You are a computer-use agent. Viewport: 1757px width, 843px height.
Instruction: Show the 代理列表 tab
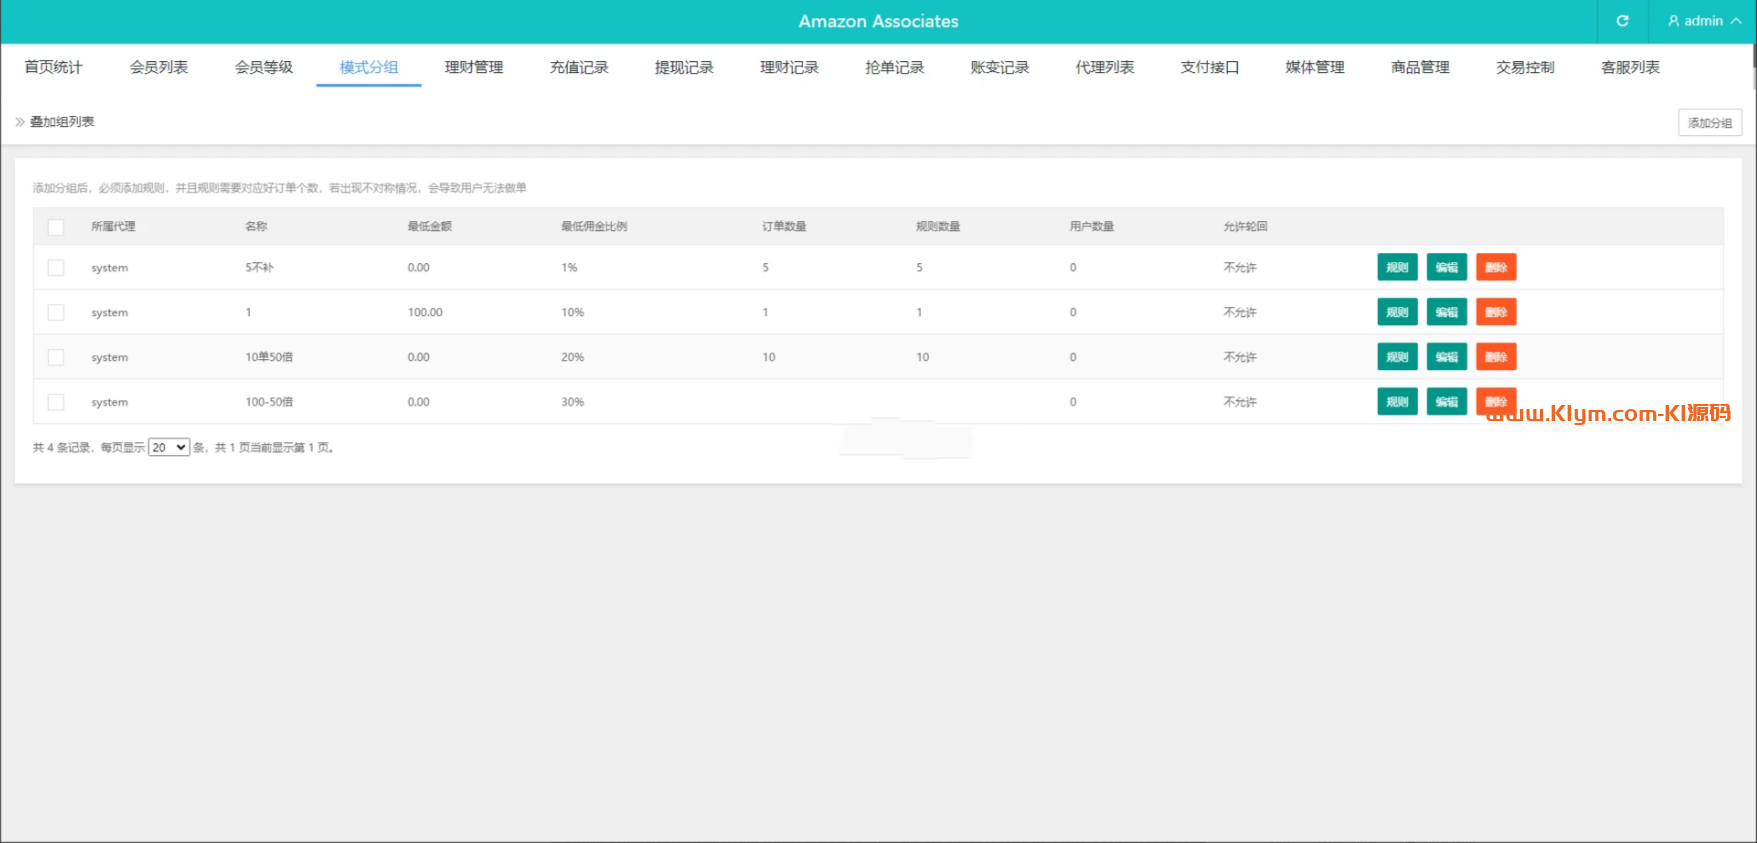click(1105, 67)
